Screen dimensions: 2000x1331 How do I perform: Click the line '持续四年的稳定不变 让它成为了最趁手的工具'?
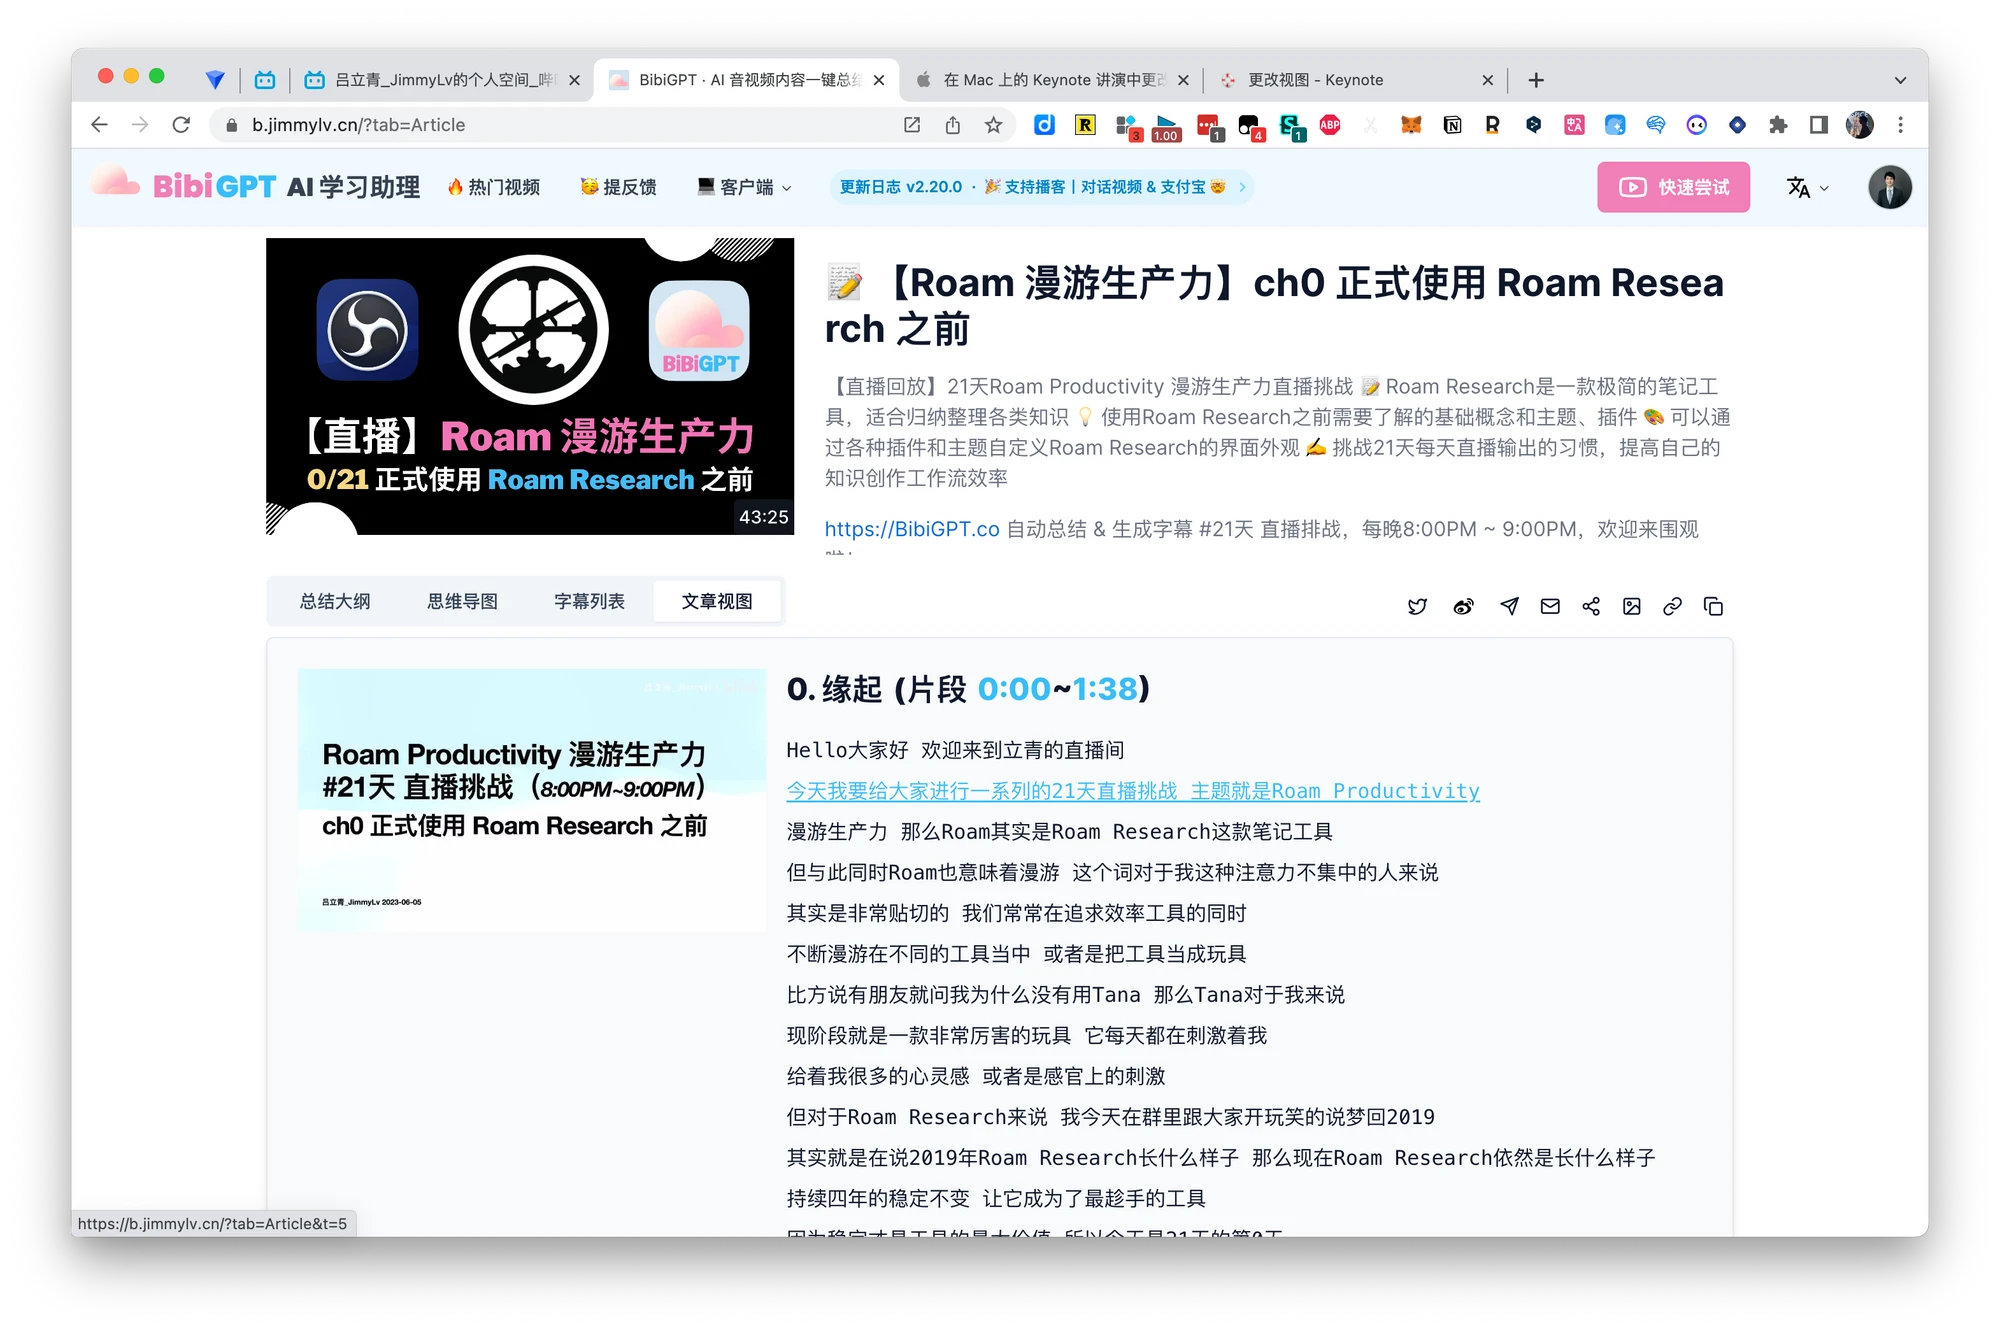(x=996, y=1198)
